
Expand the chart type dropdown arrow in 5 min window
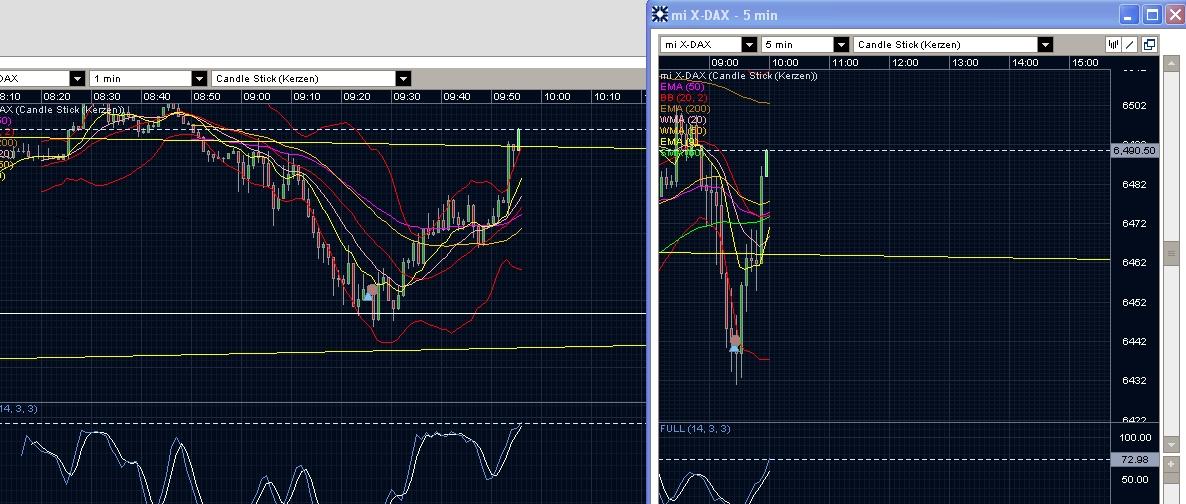pyautogui.click(x=1045, y=45)
